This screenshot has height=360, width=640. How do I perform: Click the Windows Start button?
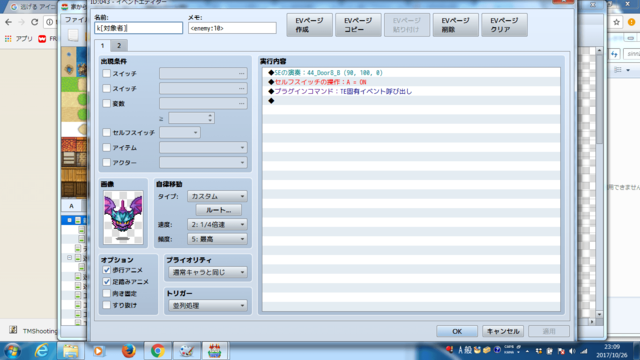click(x=12, y=351)
